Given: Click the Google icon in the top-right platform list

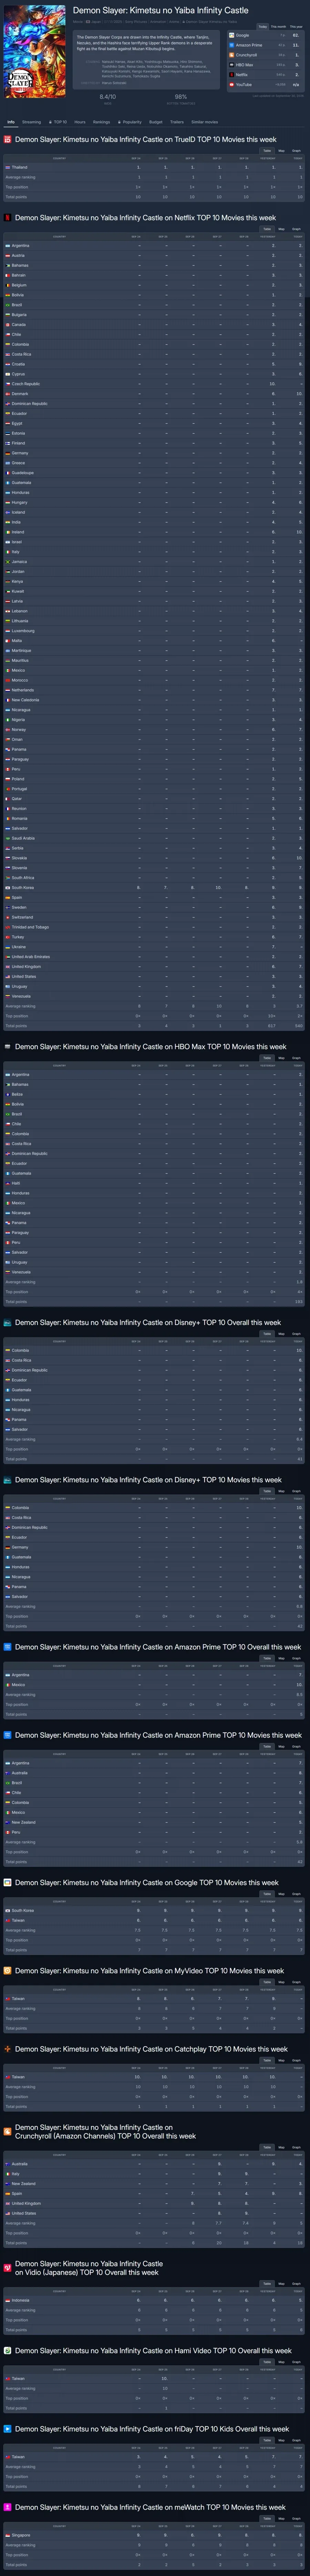Looking at the screenshot, I should tap(232, 35).
